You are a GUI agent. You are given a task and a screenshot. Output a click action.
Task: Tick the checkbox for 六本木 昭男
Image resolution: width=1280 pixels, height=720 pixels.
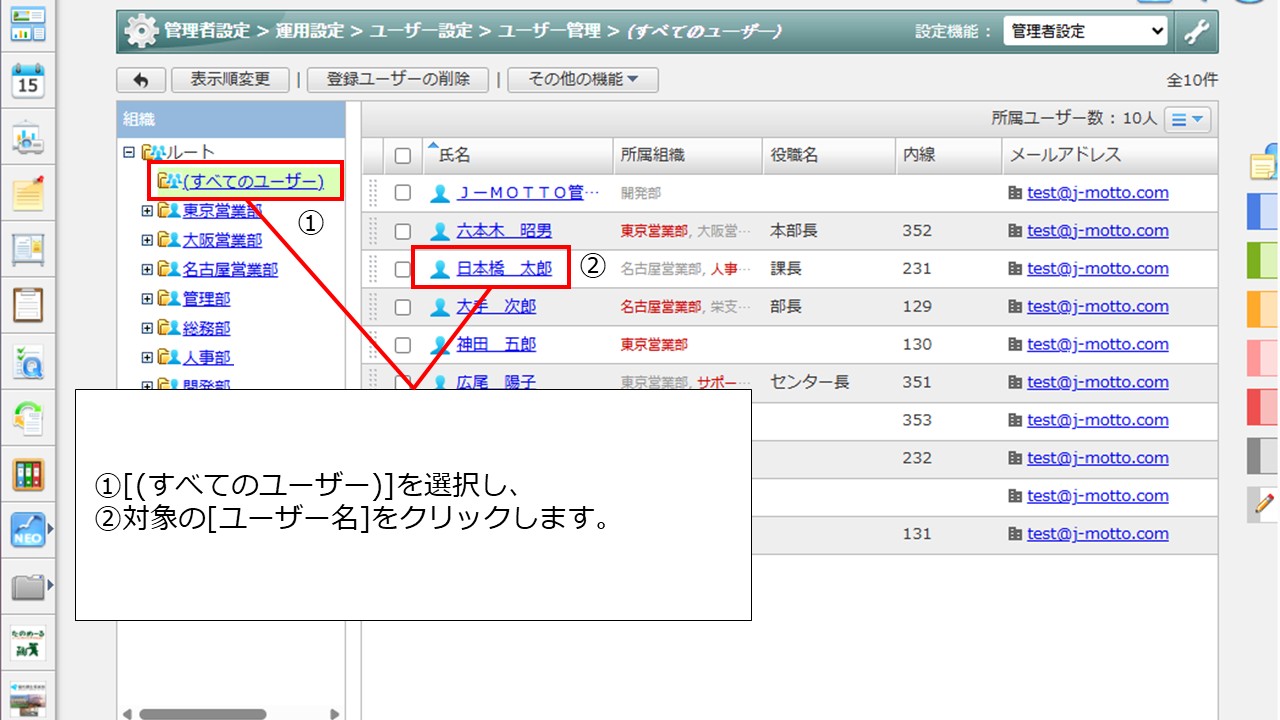coord(402,231)
